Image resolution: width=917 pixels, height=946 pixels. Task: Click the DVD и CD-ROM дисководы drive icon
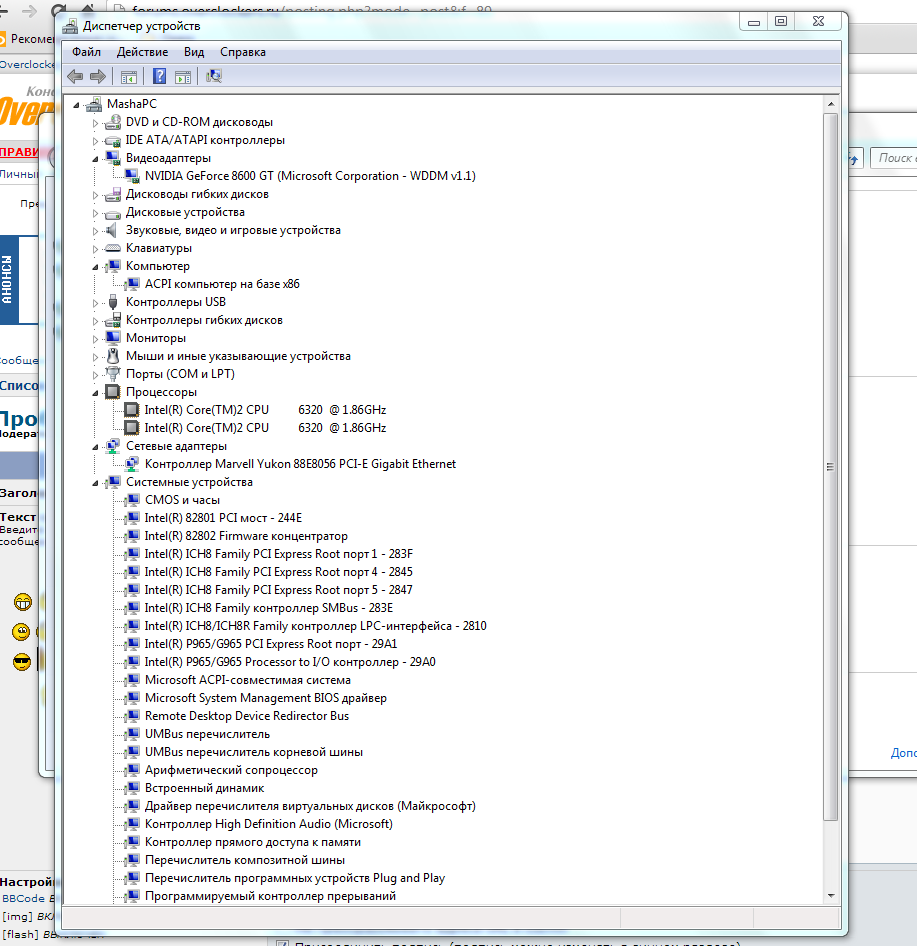[x=112, y=122]
